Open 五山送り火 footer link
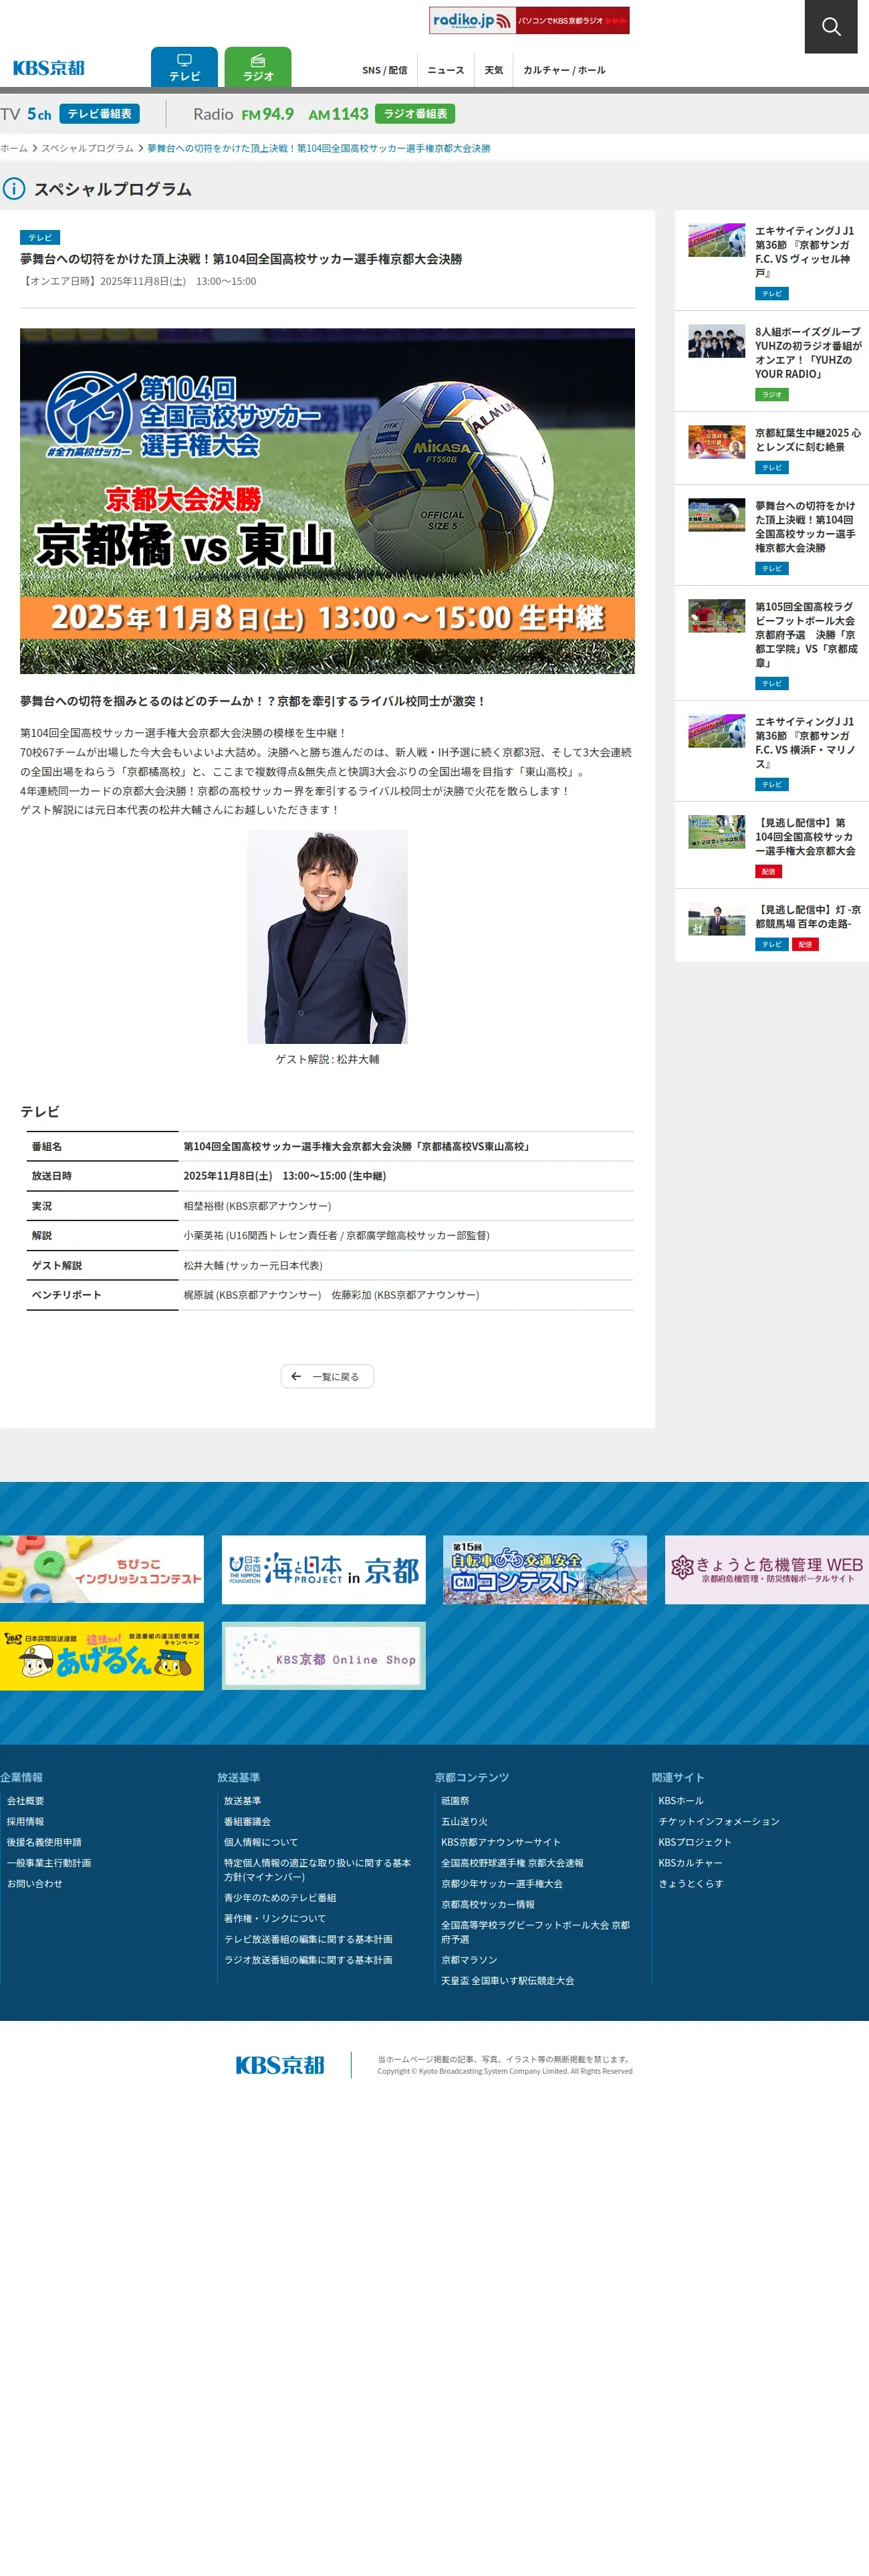The height and width of the screenshot is (2576, 869). coord(464,1821)
